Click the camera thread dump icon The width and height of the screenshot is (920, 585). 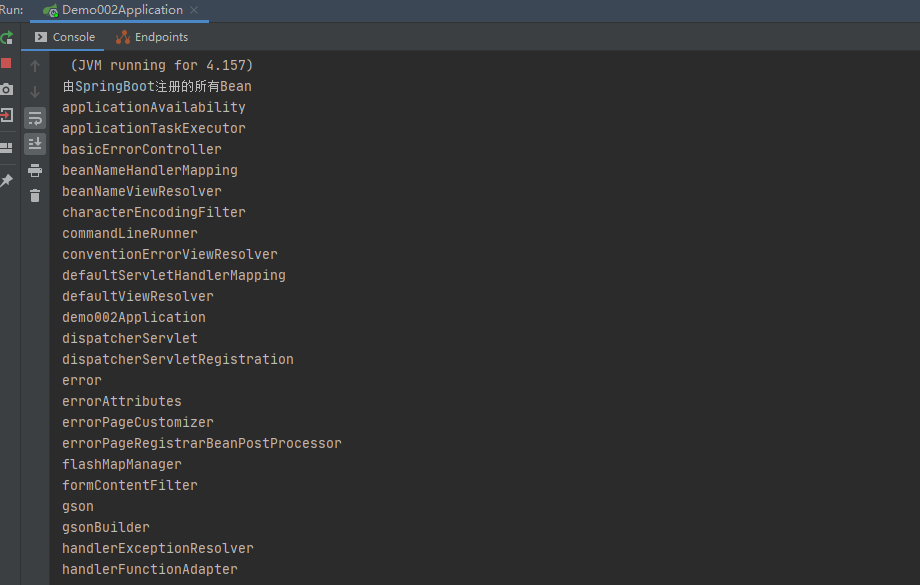coord(7,89)
